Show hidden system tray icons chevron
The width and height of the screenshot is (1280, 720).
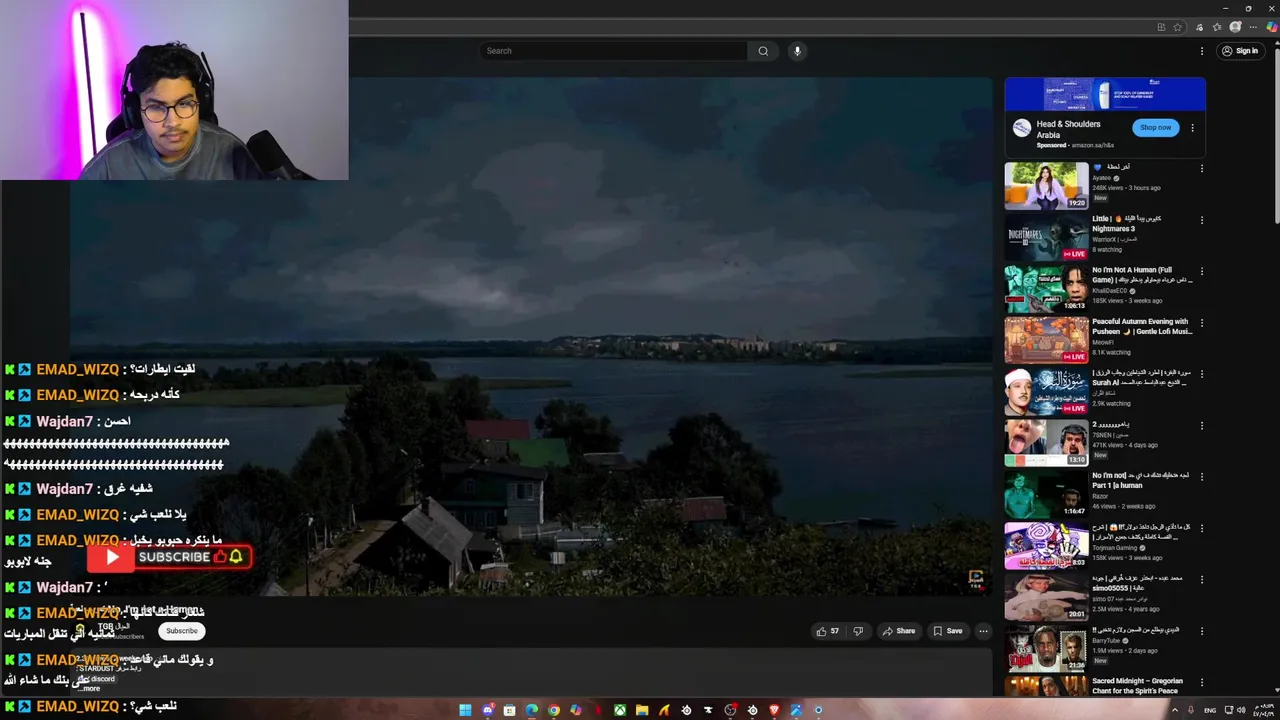click(x=1175, y=710)
